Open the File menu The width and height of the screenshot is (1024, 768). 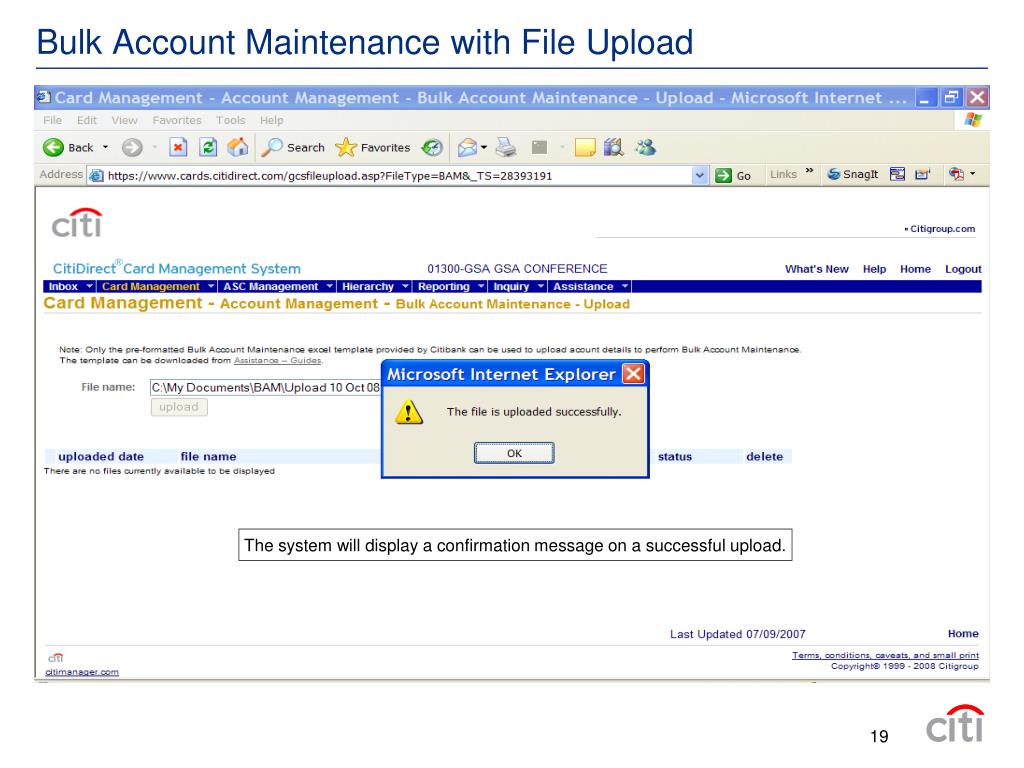pyautogui.click(x=52, y=120)
